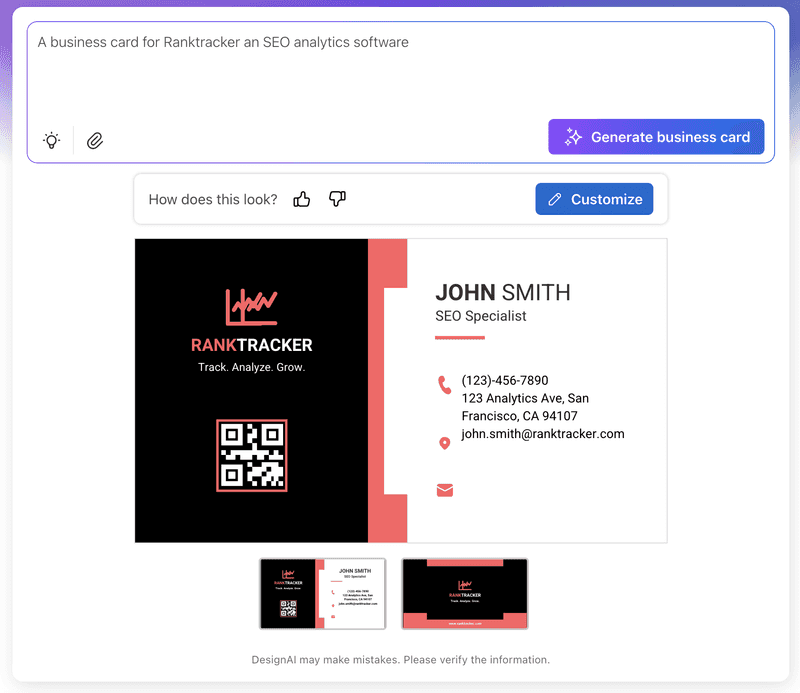
Task: Click the thumbs down icon
Action: [x=337, y=199]
